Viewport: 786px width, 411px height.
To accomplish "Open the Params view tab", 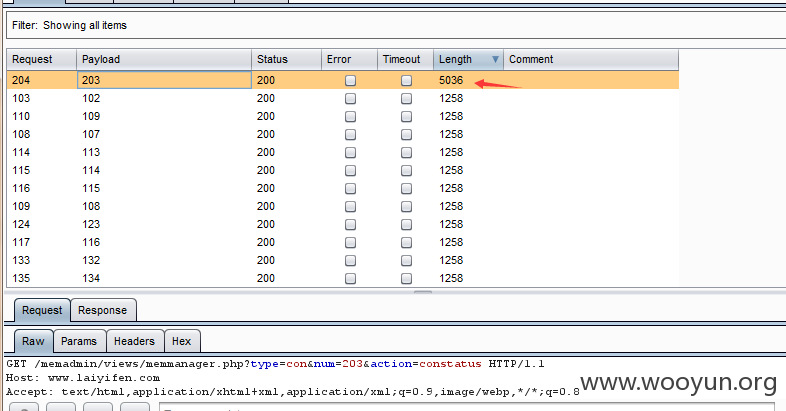I will [79, 341].
